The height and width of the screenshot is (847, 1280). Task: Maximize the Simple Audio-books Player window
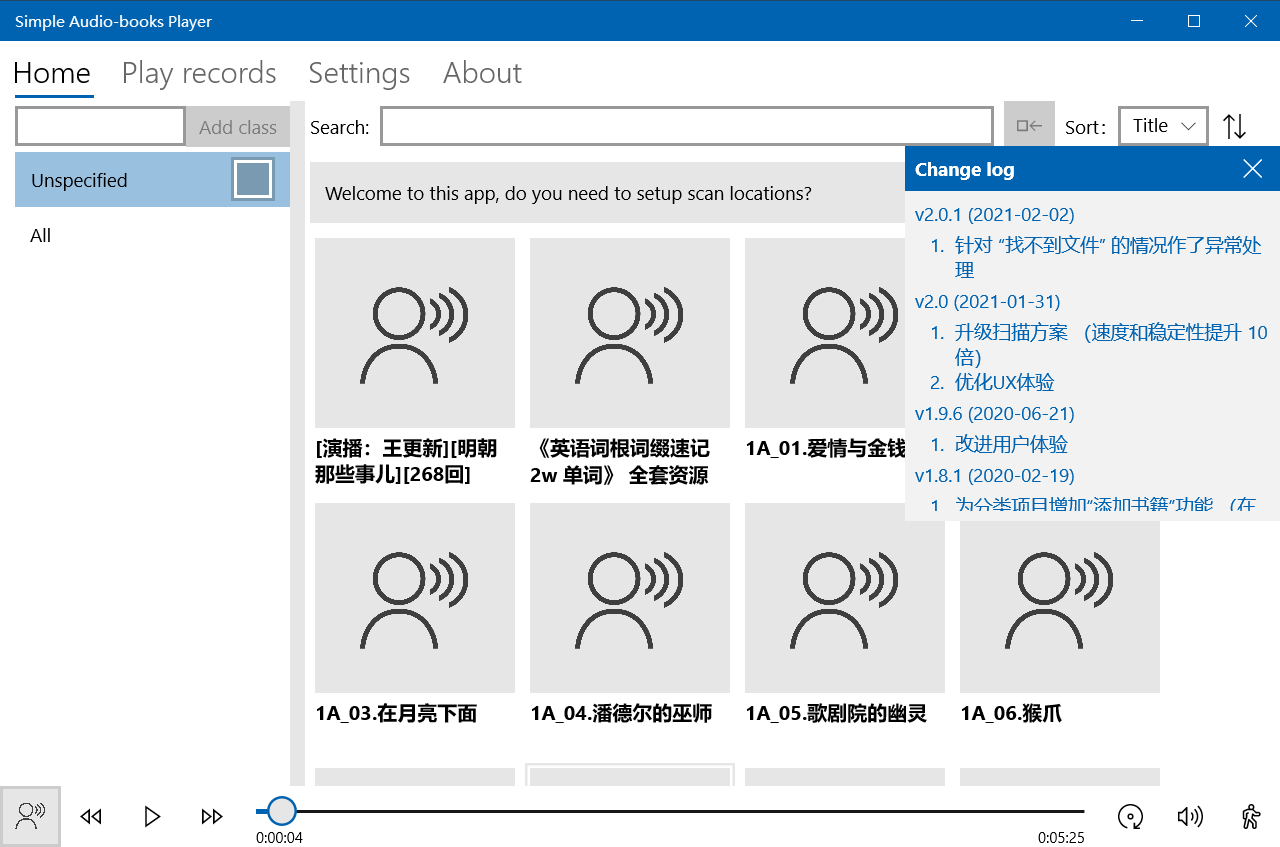(1194, 21)
